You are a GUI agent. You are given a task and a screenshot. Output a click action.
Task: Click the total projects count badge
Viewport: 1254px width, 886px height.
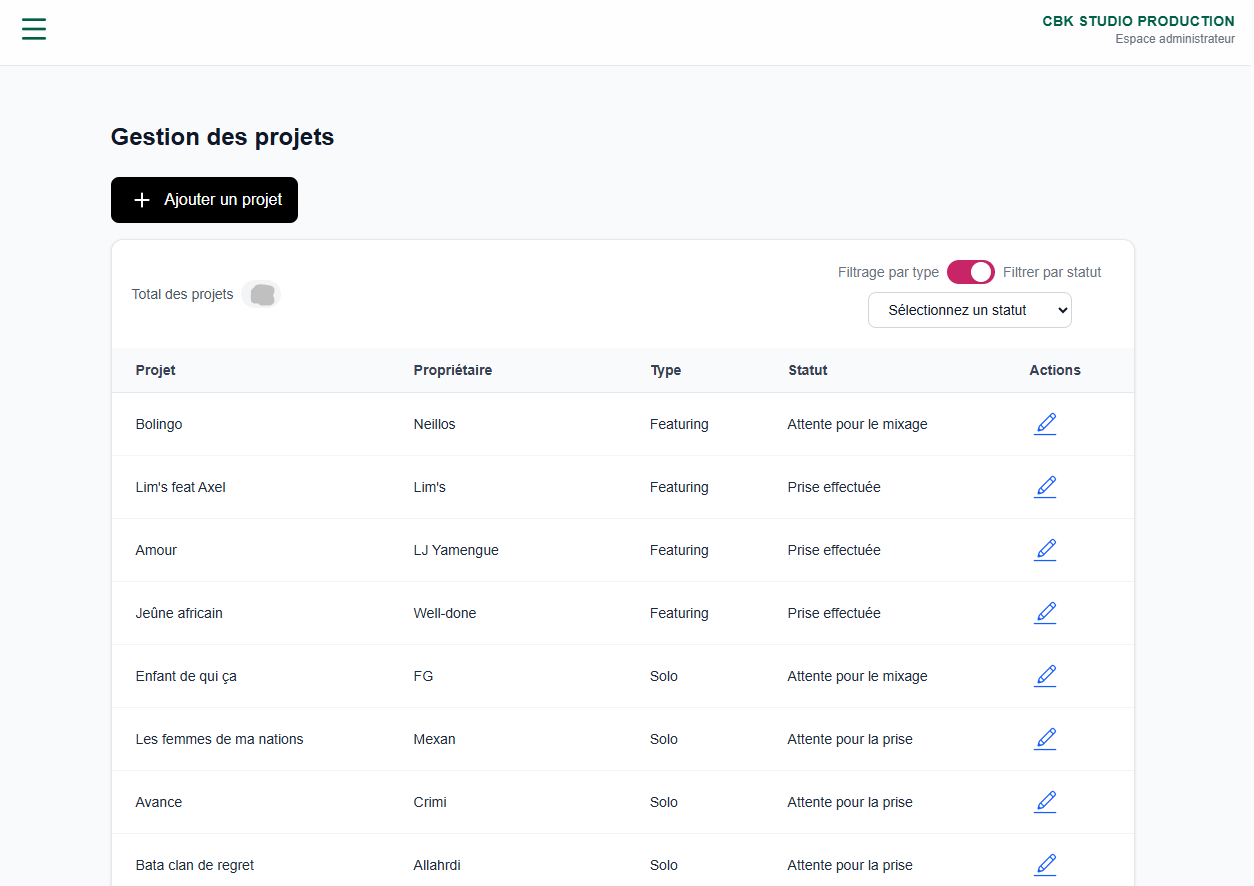262,295
